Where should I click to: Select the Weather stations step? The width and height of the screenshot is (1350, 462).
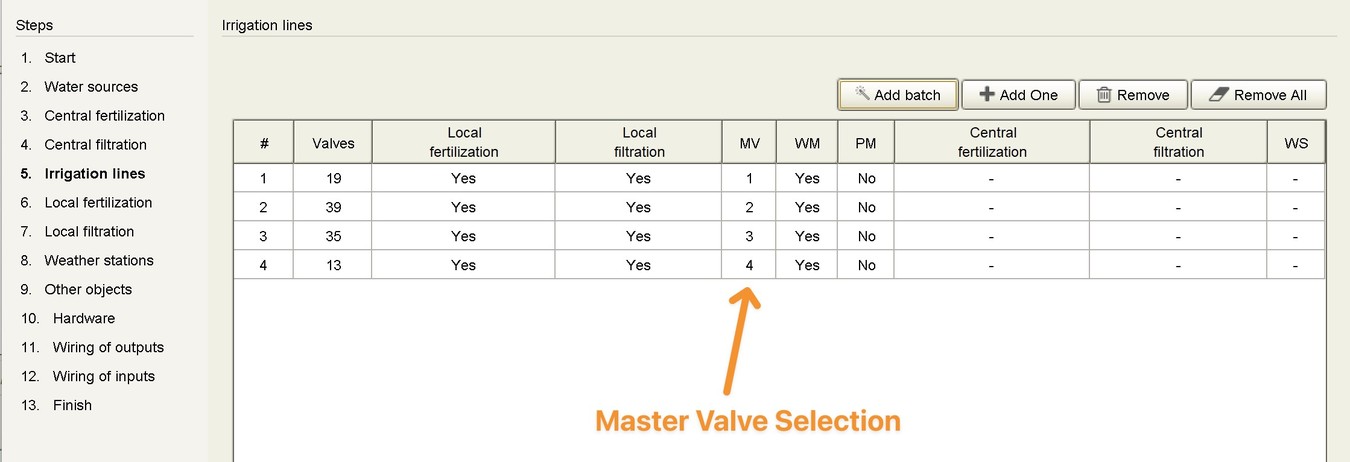tap(99, 261)
